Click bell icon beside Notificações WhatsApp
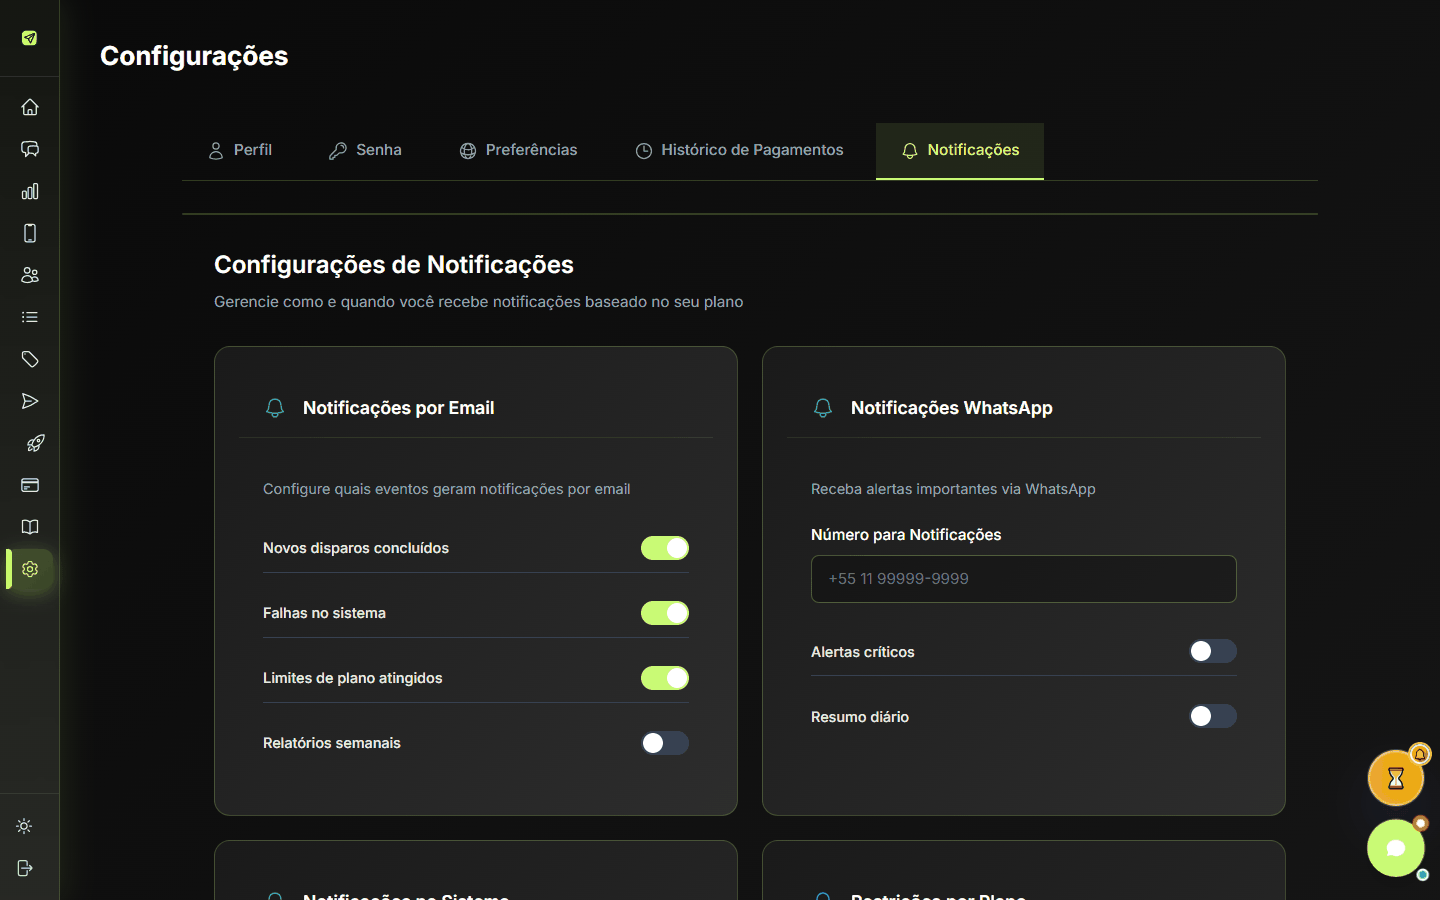Image resolution: width=1440 pixels, height=900 pixels. (x=823, y=408)
